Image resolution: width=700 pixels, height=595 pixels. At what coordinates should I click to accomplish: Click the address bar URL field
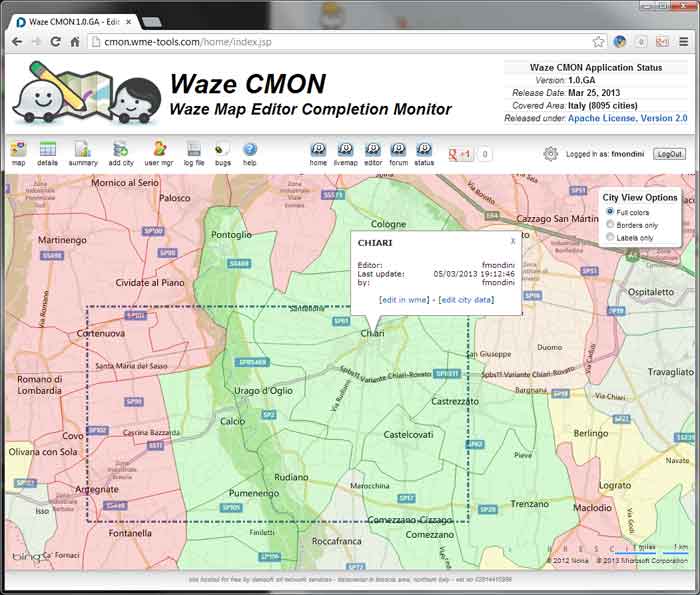coord(339,42)
